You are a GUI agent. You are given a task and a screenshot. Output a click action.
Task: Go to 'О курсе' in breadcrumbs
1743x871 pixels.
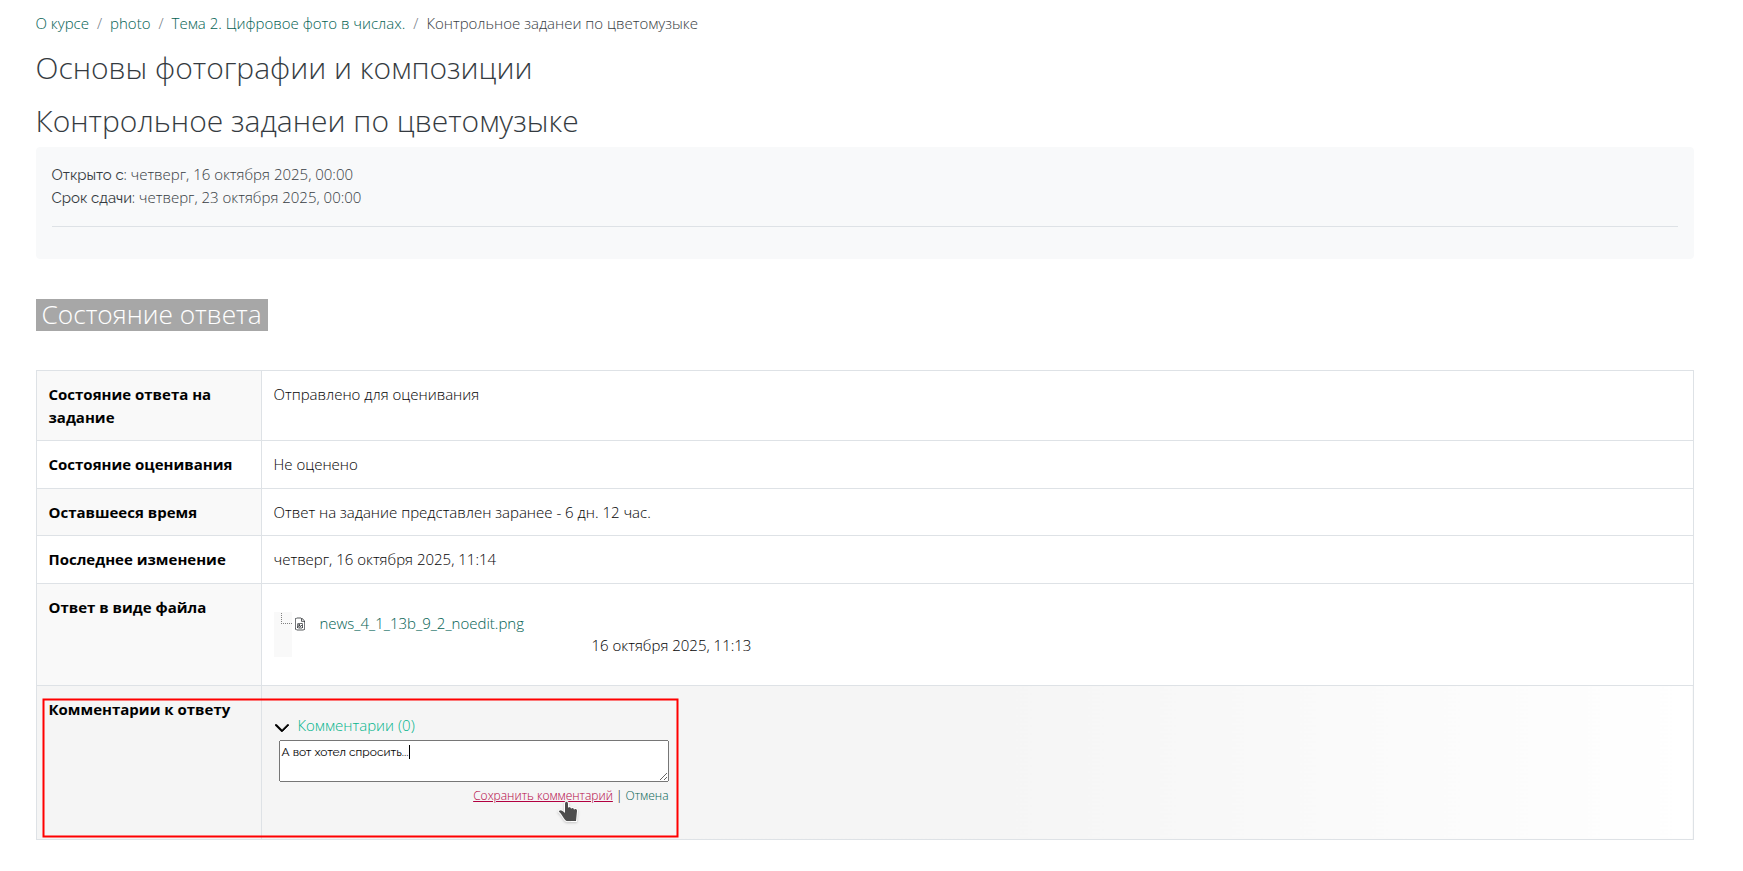click(x=62, y=24)
